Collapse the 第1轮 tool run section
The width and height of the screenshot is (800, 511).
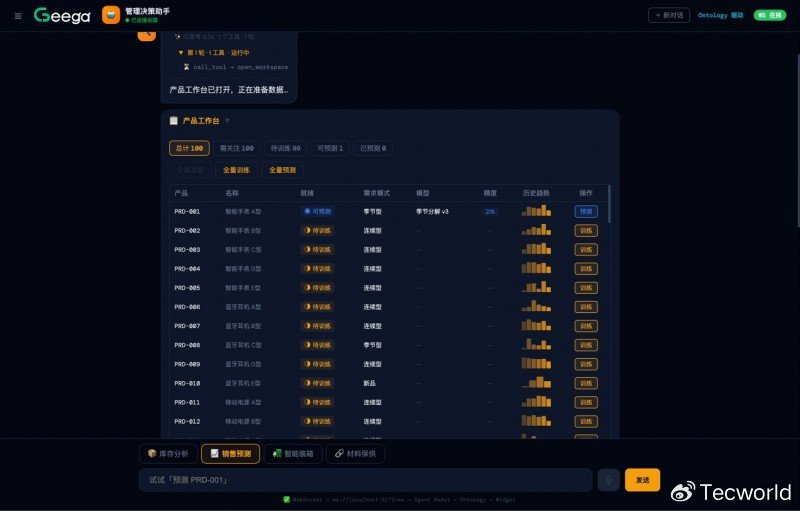pyautogui.click(x=181, y=53)
